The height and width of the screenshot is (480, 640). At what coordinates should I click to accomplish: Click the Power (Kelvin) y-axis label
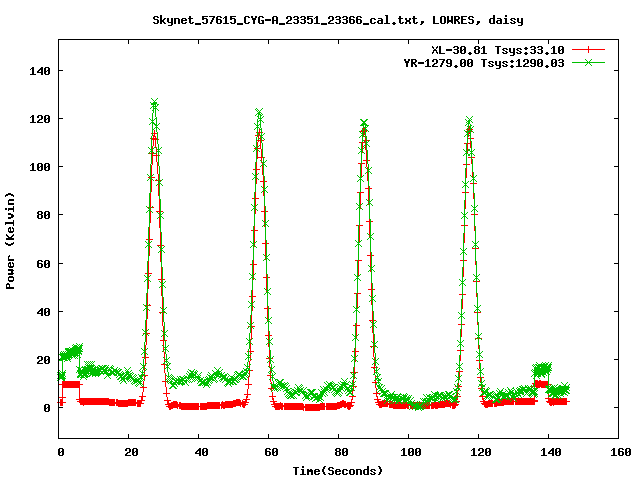10,240
